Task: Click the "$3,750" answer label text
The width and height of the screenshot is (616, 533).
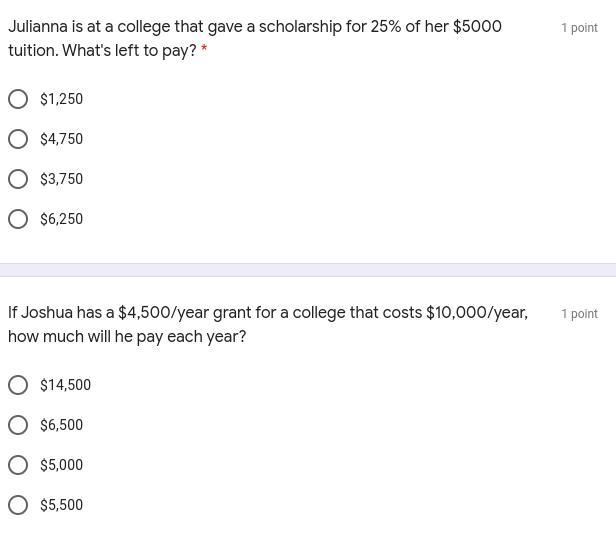Action: [62, 179]
